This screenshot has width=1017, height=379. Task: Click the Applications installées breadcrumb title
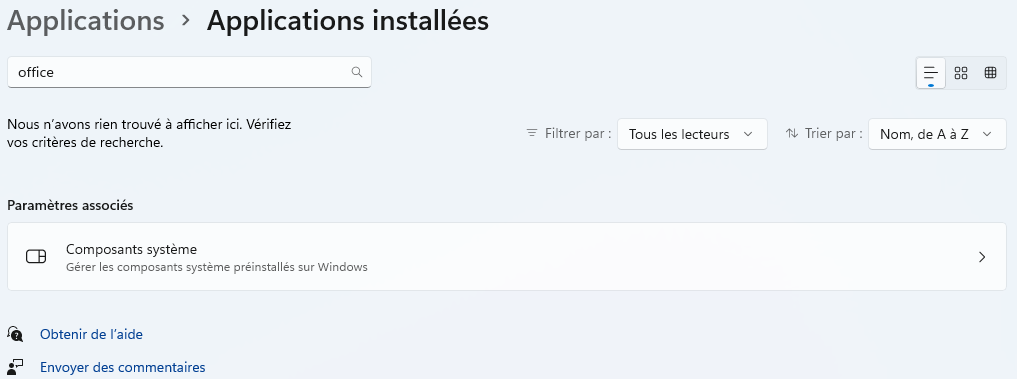[348, 21]
